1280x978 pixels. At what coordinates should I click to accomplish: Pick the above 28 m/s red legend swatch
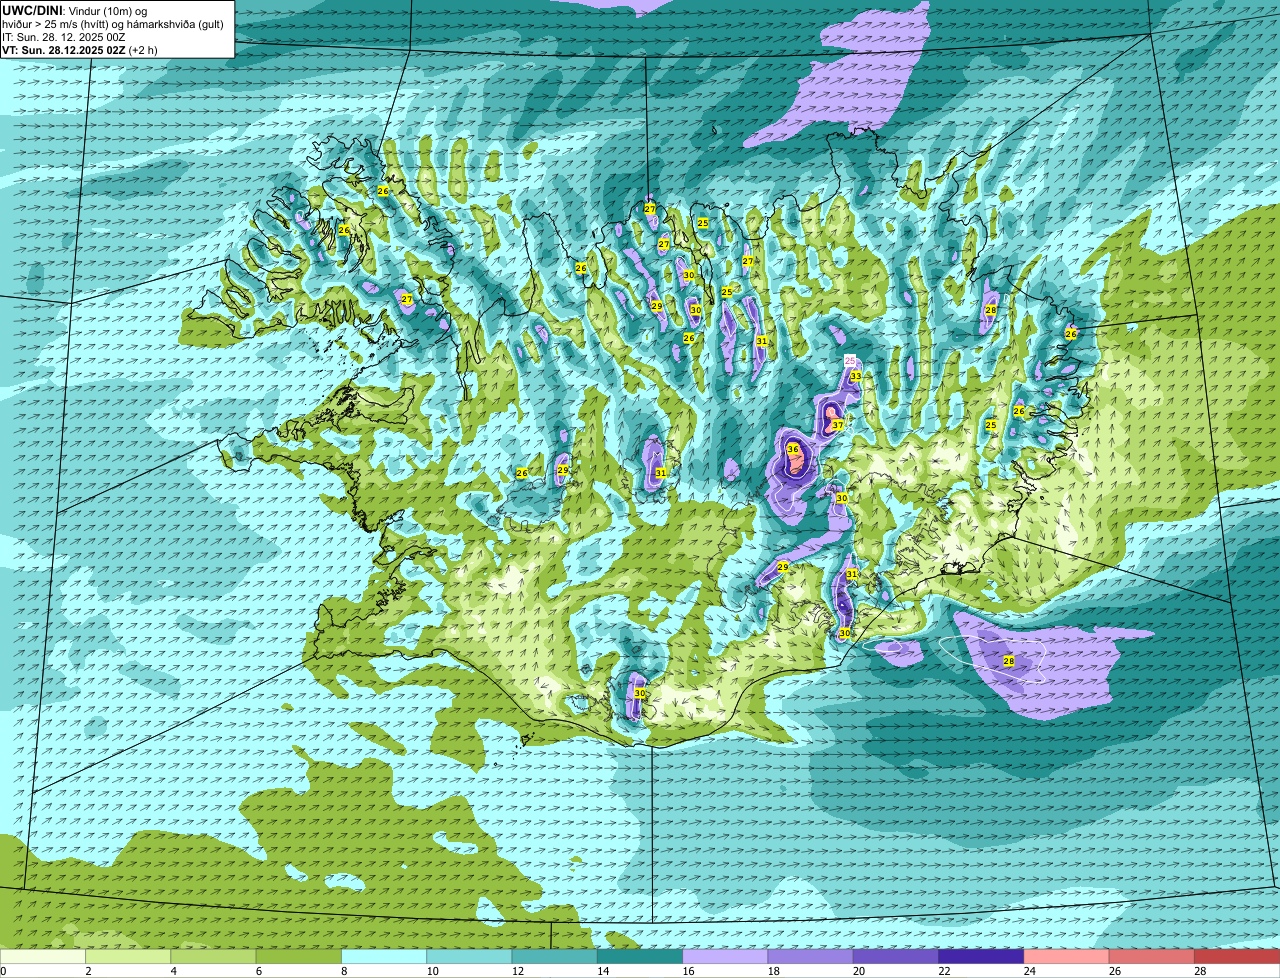[1236, 957]
